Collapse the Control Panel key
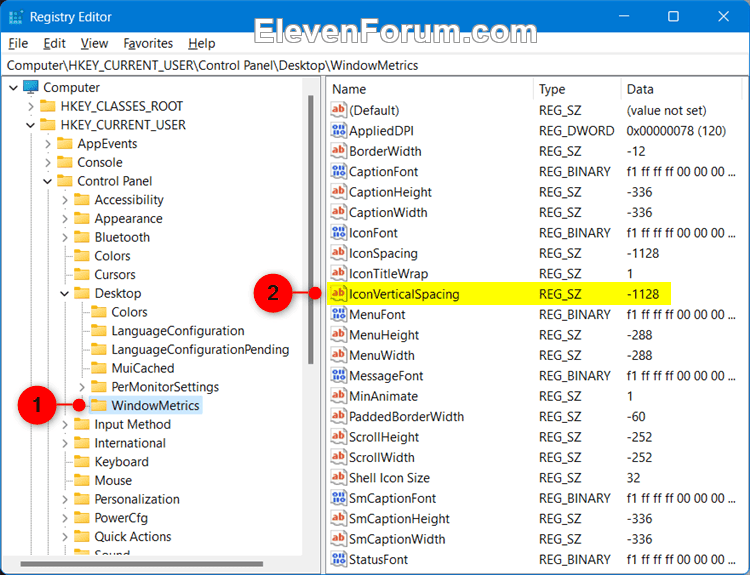Viewport: 750px width, 575px height. [47, 181]
